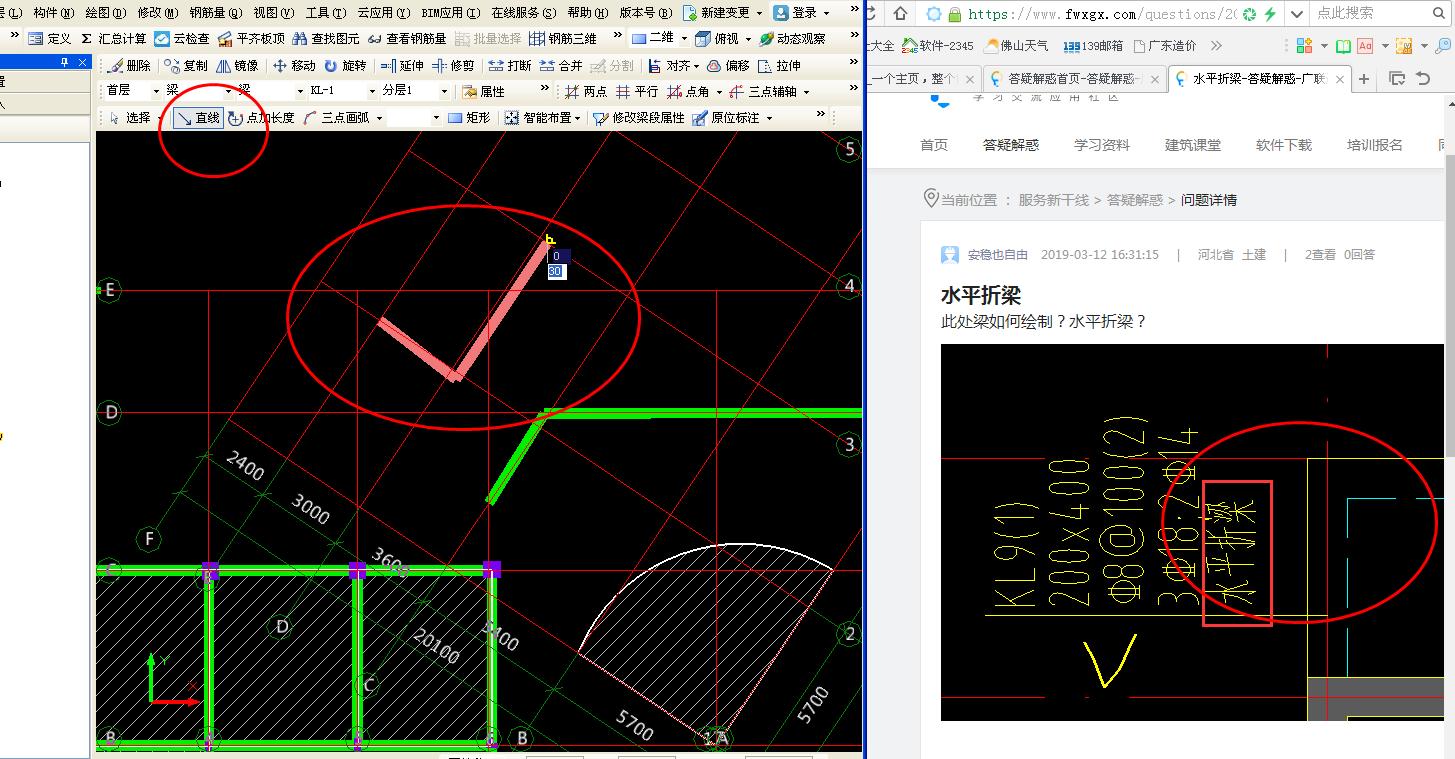The height and width of the screenshot is (759, 1455).
Task: Click 服务新干线 breadcrumb link
Action: click(1053, 200)
